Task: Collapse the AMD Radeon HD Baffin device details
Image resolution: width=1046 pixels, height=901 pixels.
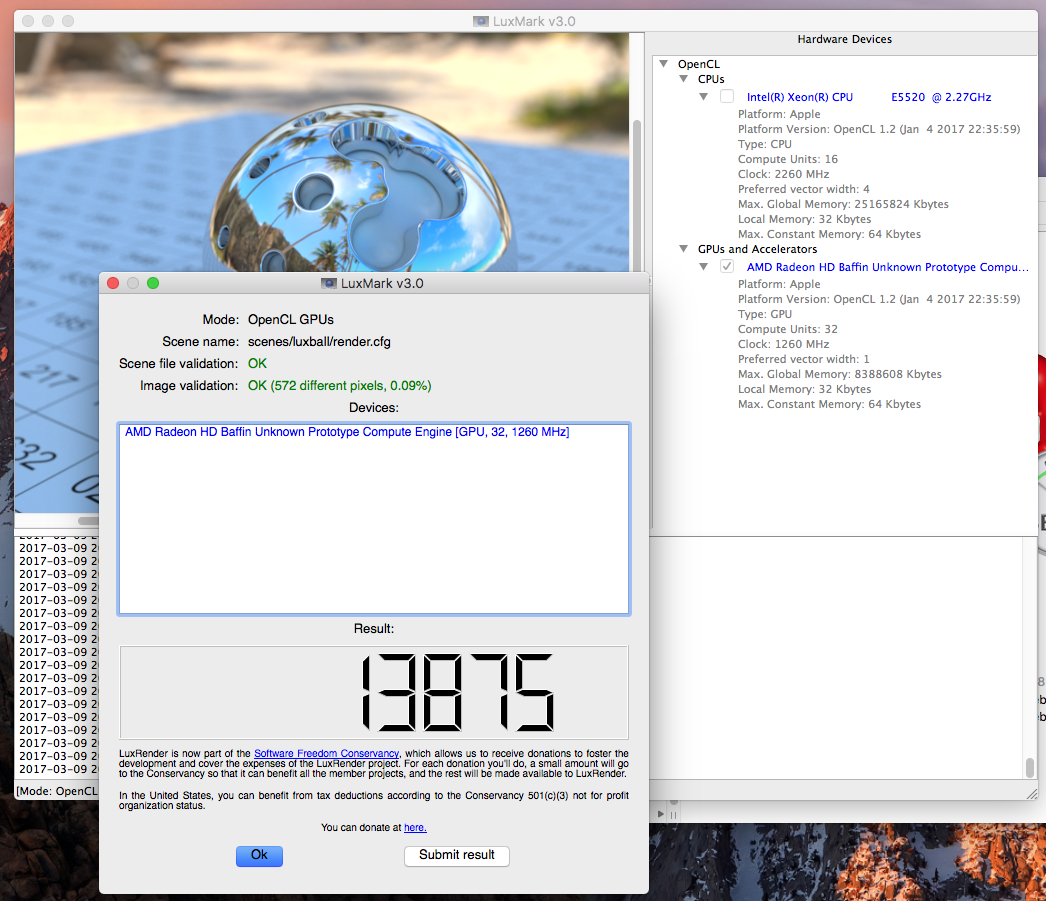Action: click(704, 267)
